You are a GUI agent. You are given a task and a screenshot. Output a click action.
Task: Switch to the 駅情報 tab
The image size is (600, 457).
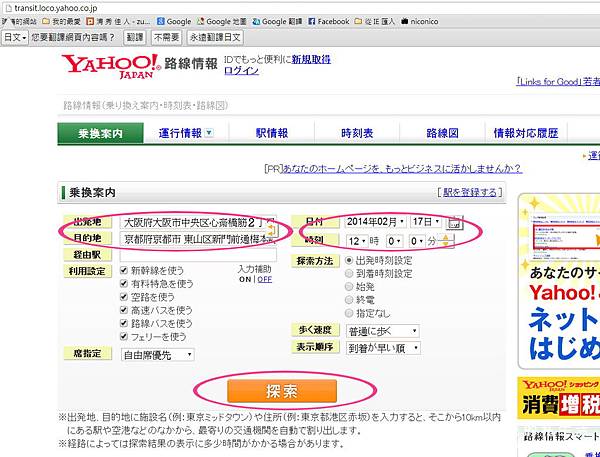(272, 133)
